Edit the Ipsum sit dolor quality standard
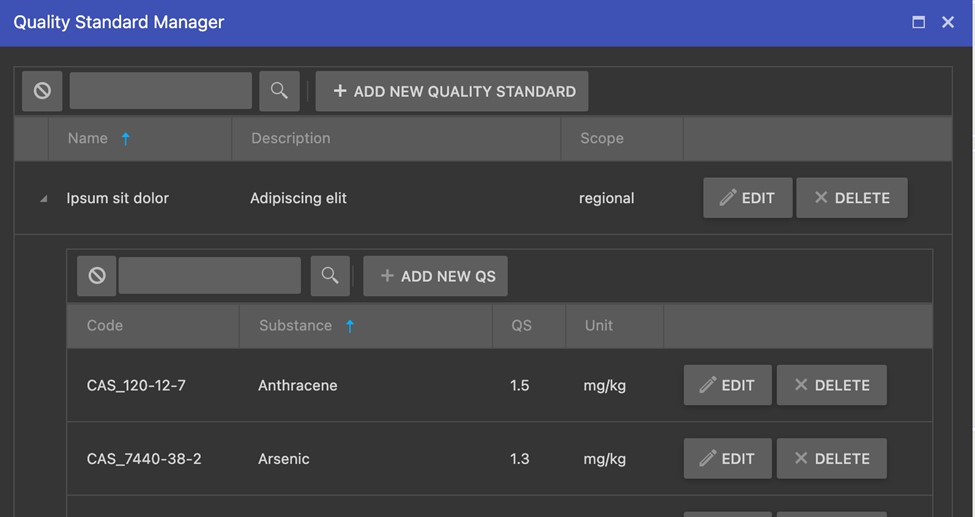Viewport: 975px width, 517px height. 748,198
